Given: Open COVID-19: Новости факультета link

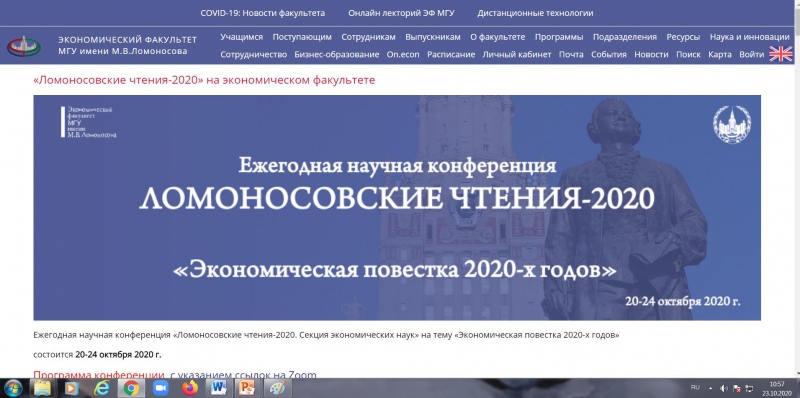Looking at the screenshot, I should point(262,13).
